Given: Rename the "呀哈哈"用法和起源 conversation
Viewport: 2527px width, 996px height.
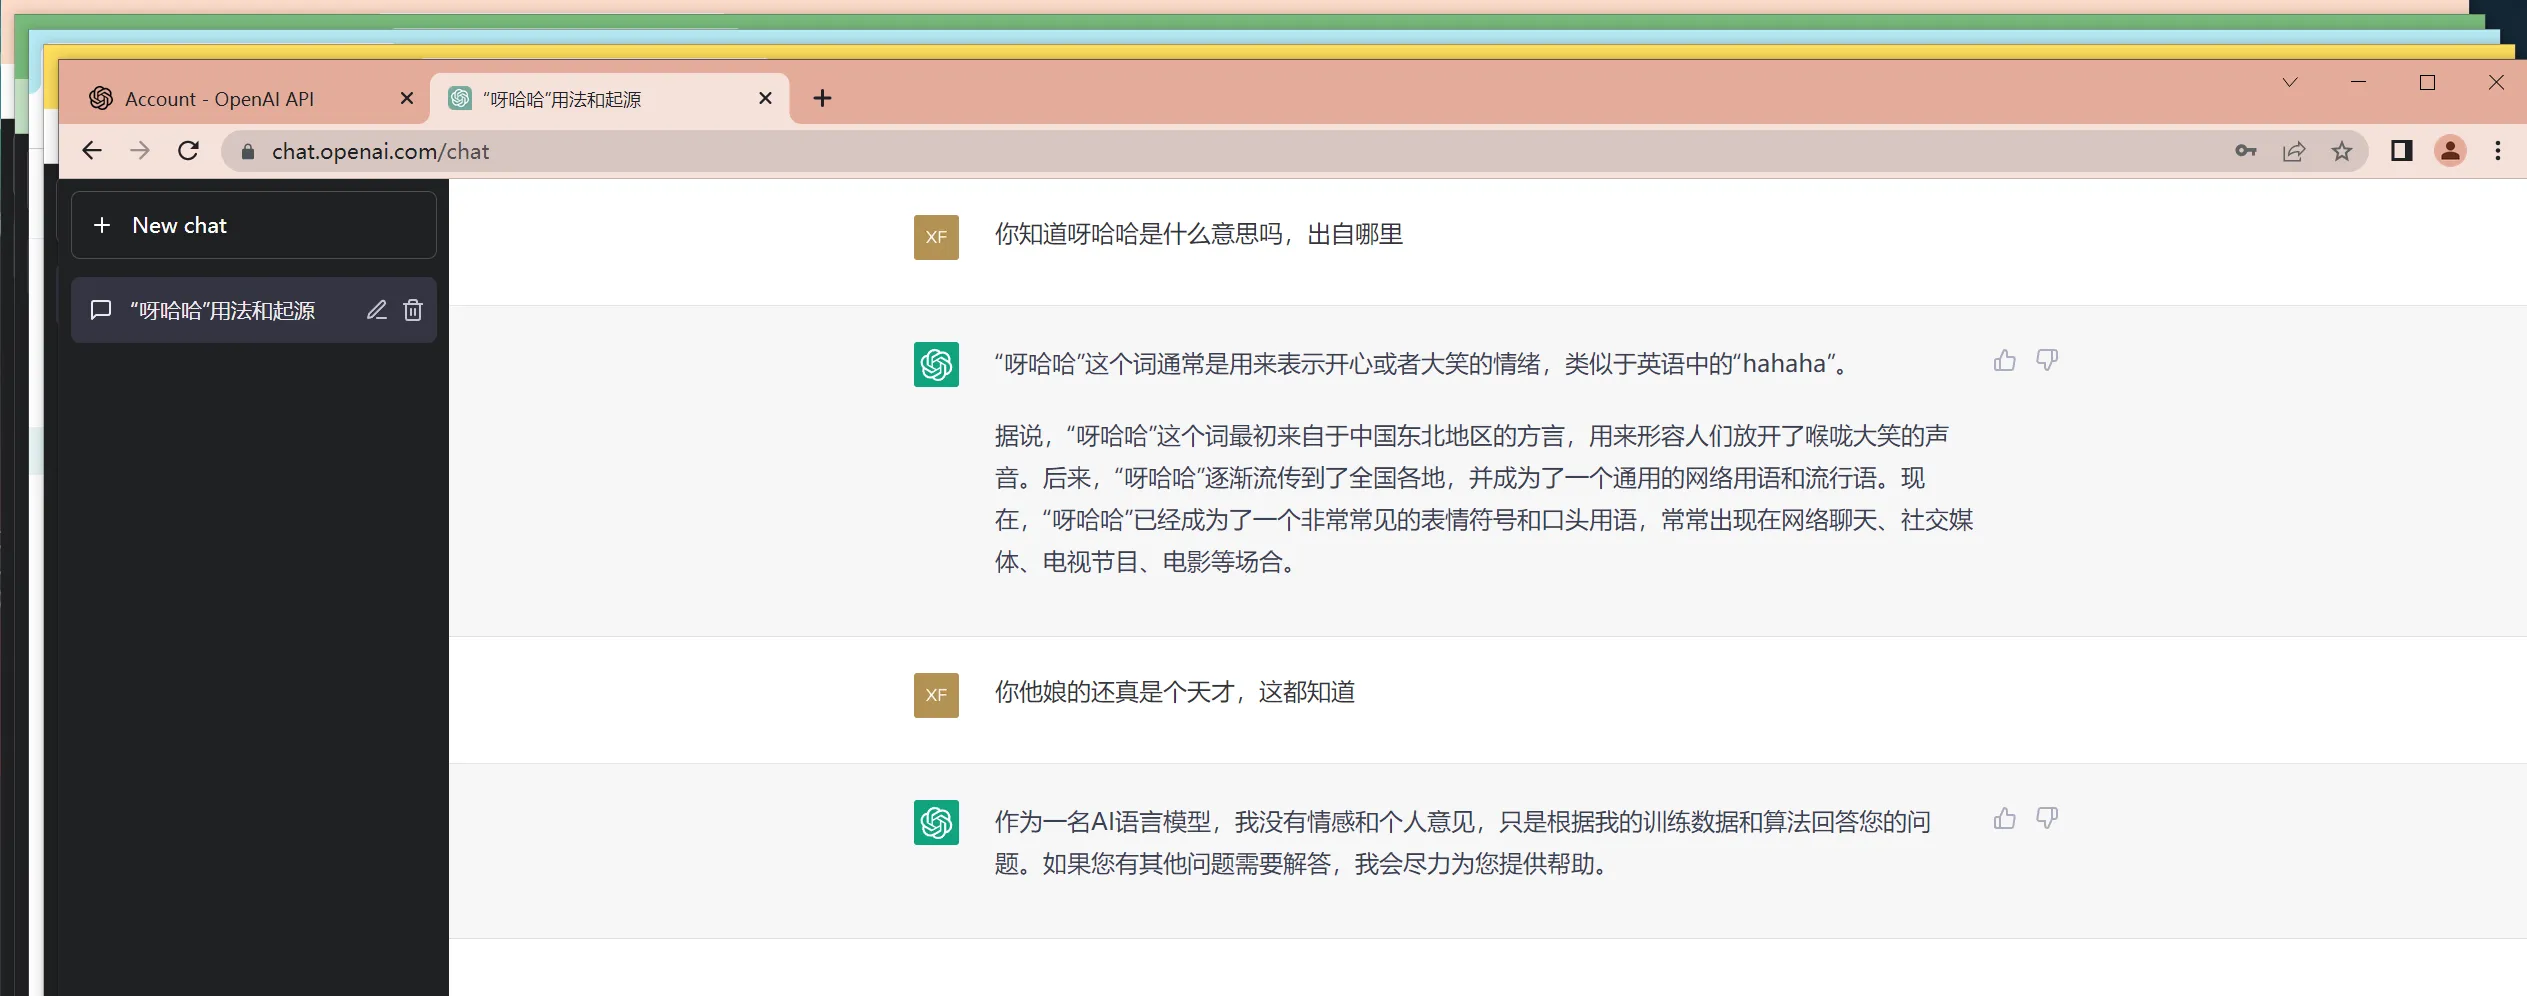Looking at the screenshot, I should (x=376, y=310).
